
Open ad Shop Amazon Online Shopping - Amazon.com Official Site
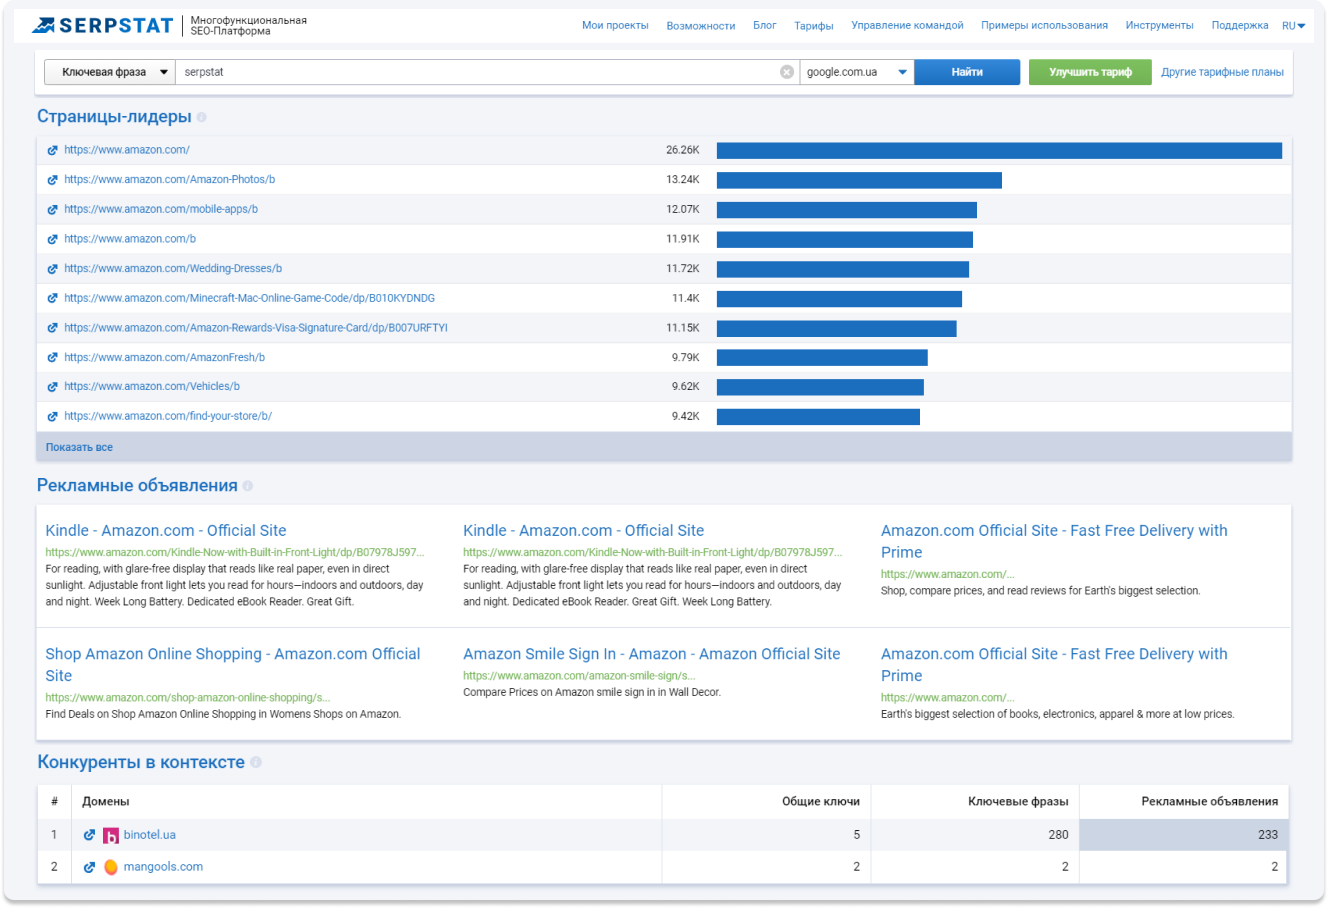pyautogui.click(x=233, y=665)
